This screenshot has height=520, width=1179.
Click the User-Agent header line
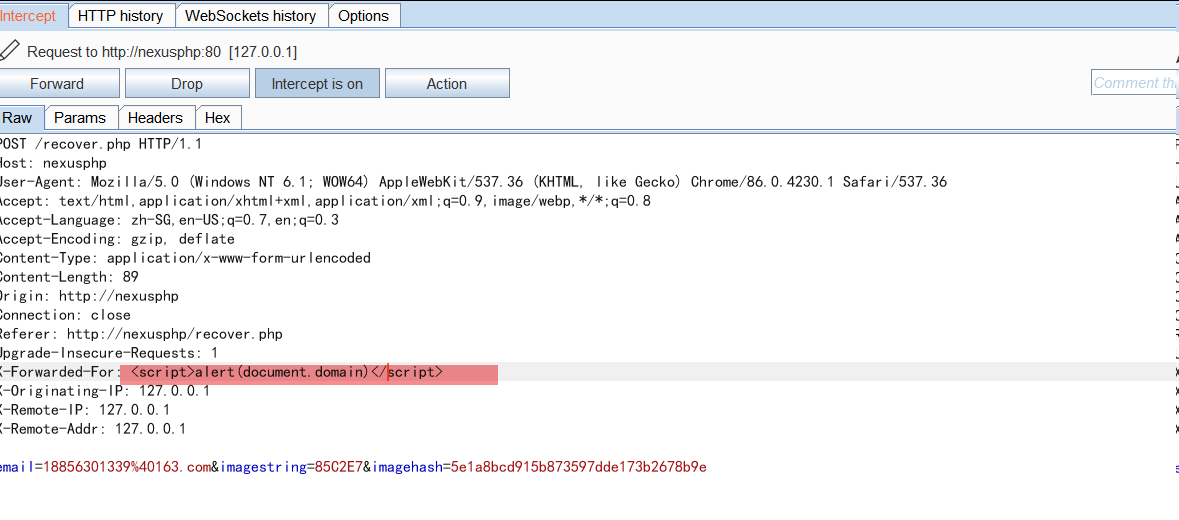pyautogui.click(x=472, y=182)
